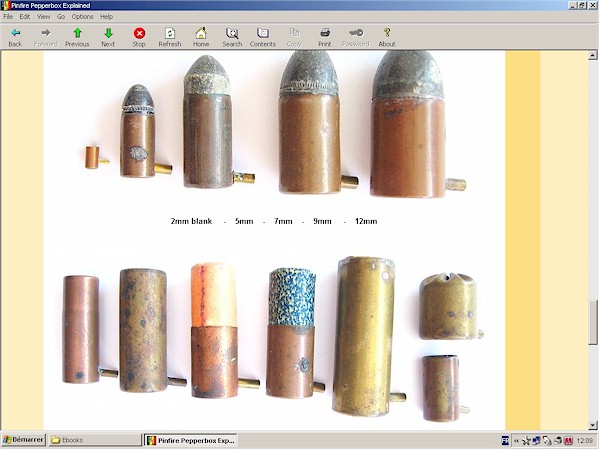Click the printer icon in system tray
This screenshot has height=450, width=600.
pyautogui.click(x=558, y=441)
